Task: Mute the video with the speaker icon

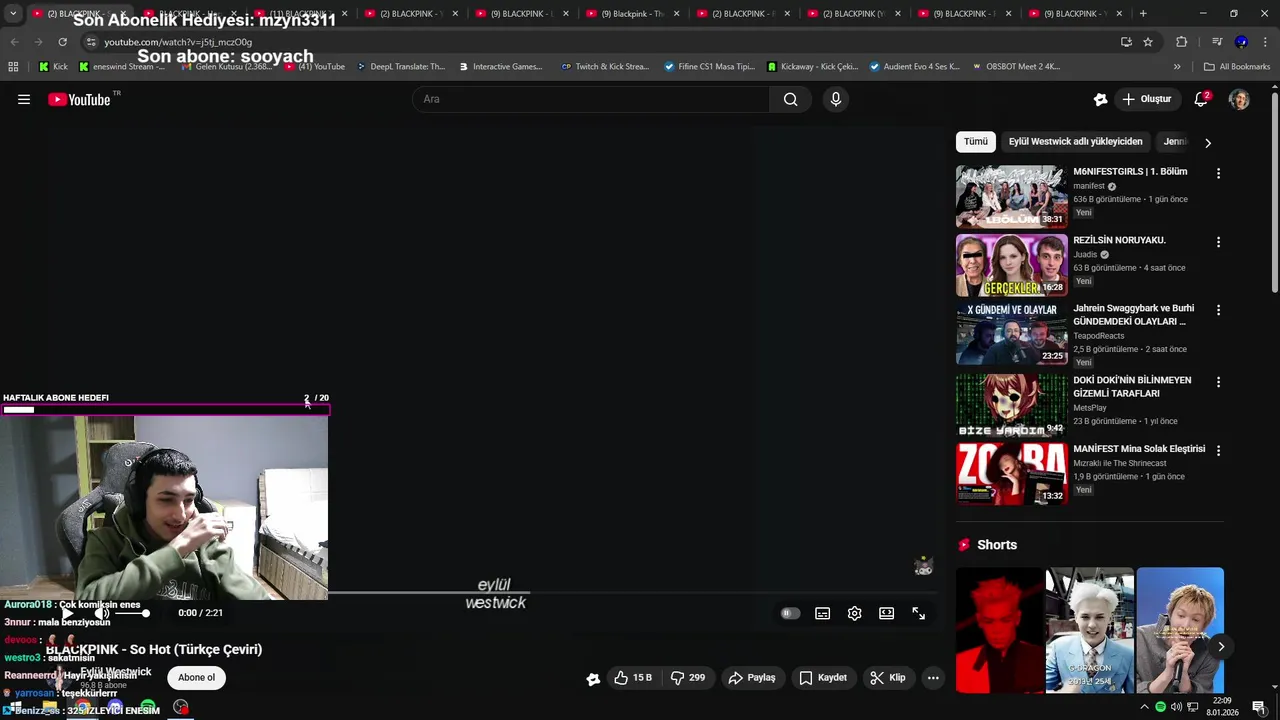Action: pos(101,613)
